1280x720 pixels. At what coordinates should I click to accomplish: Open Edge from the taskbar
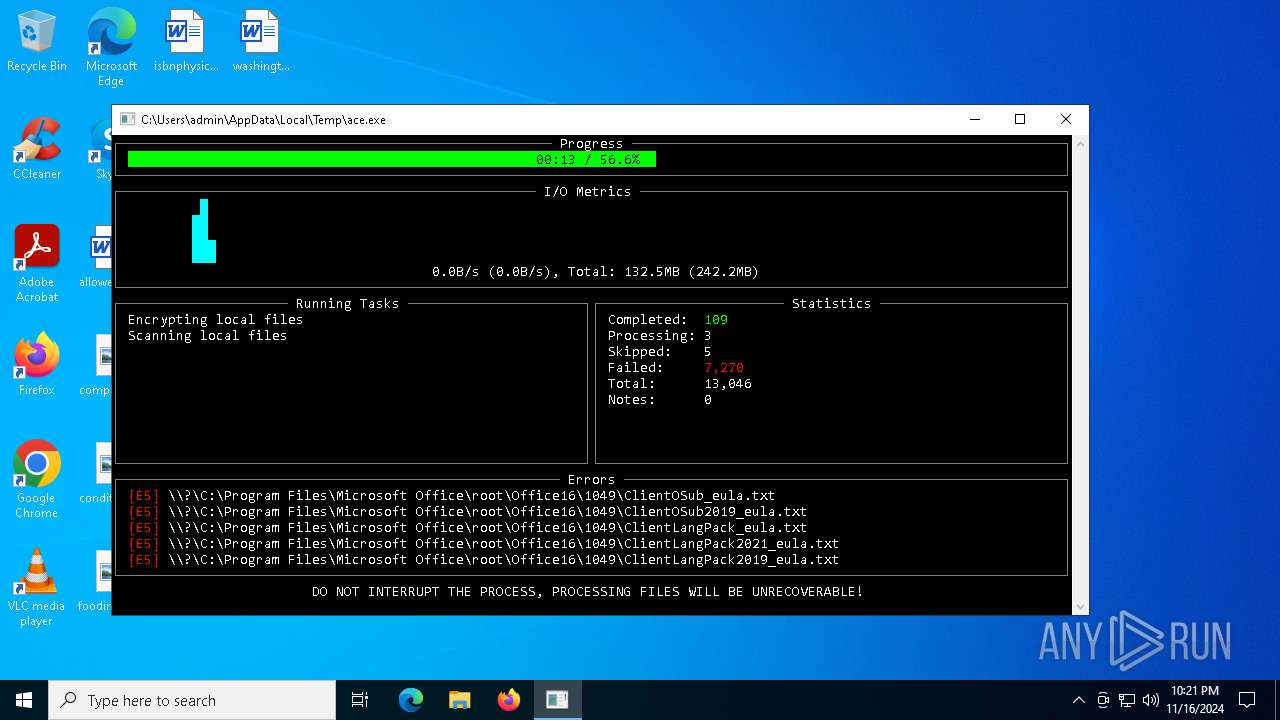[x=411, y=700]
